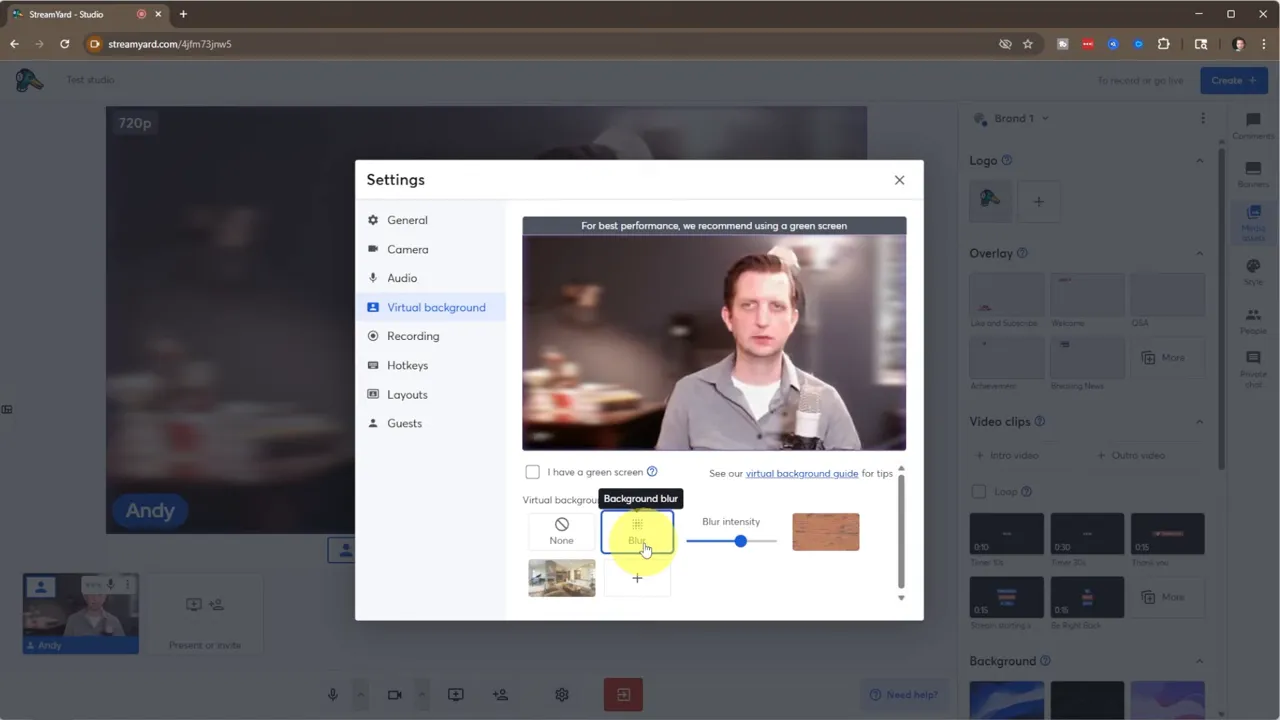Open the Comments panel
The image size is (1280, 720).
(1252, 122)
